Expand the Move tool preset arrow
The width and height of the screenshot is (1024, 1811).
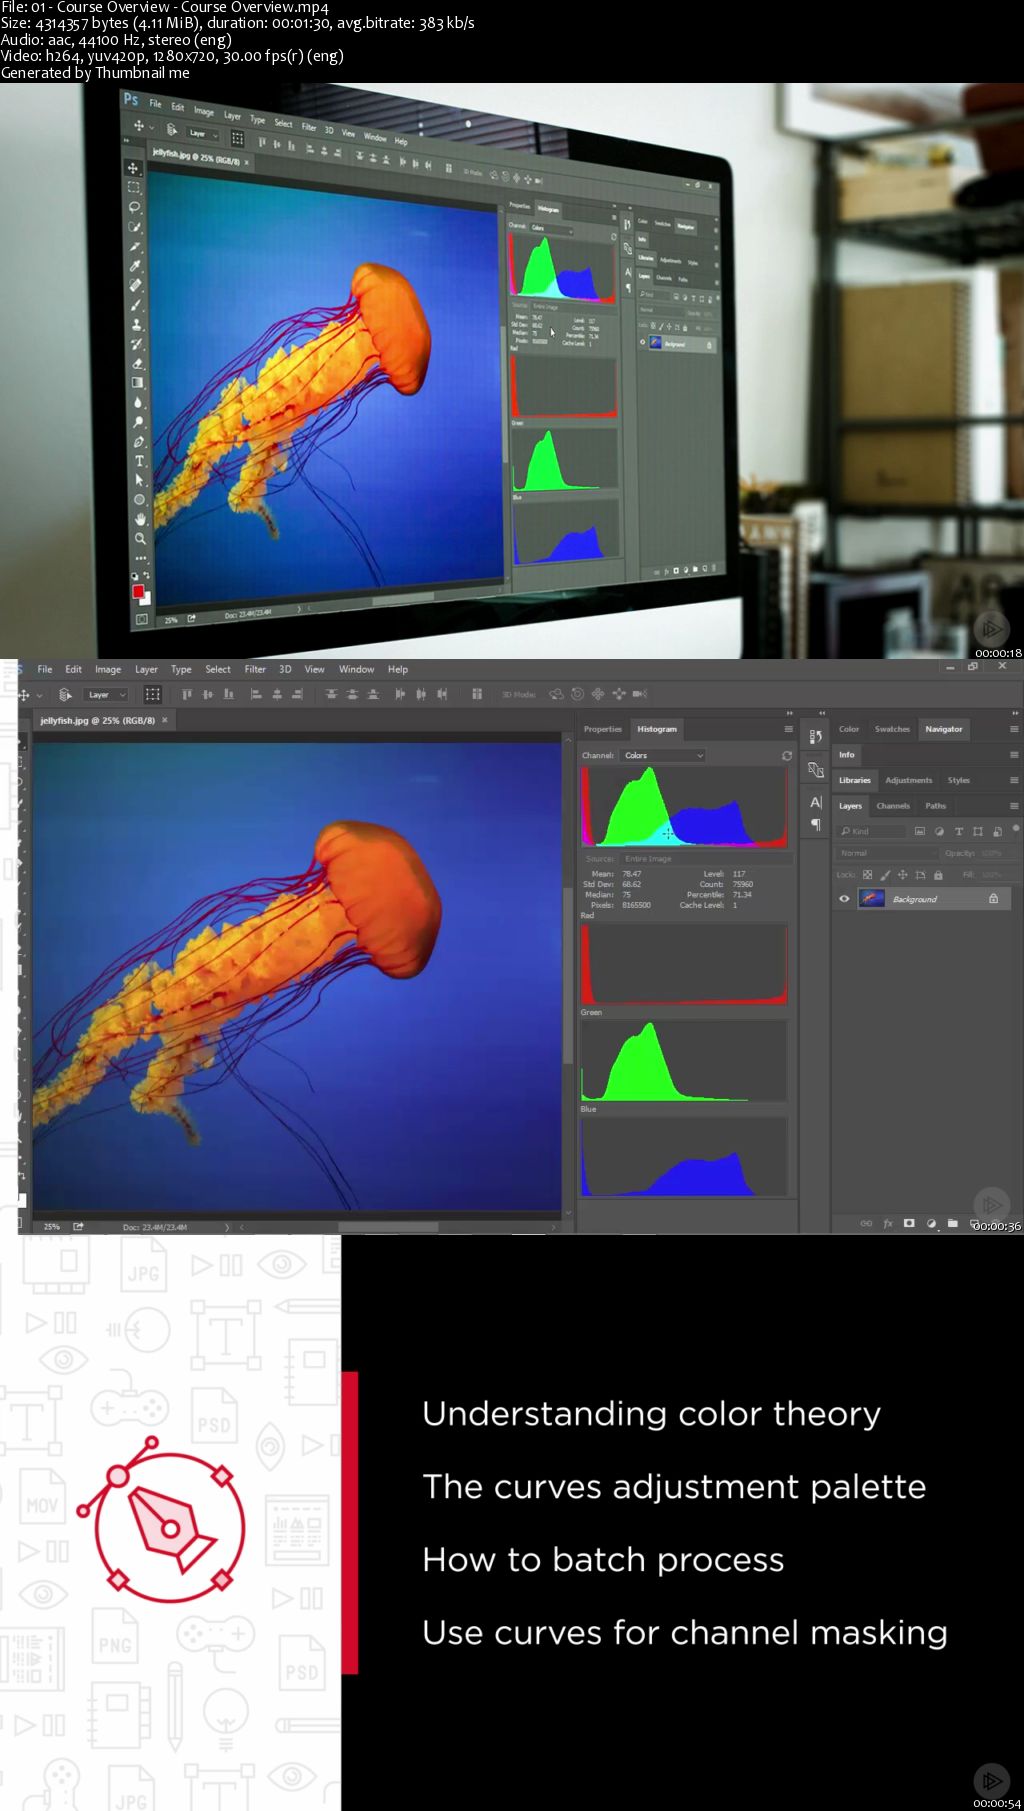pyautogui.click(x=39, y=695)
